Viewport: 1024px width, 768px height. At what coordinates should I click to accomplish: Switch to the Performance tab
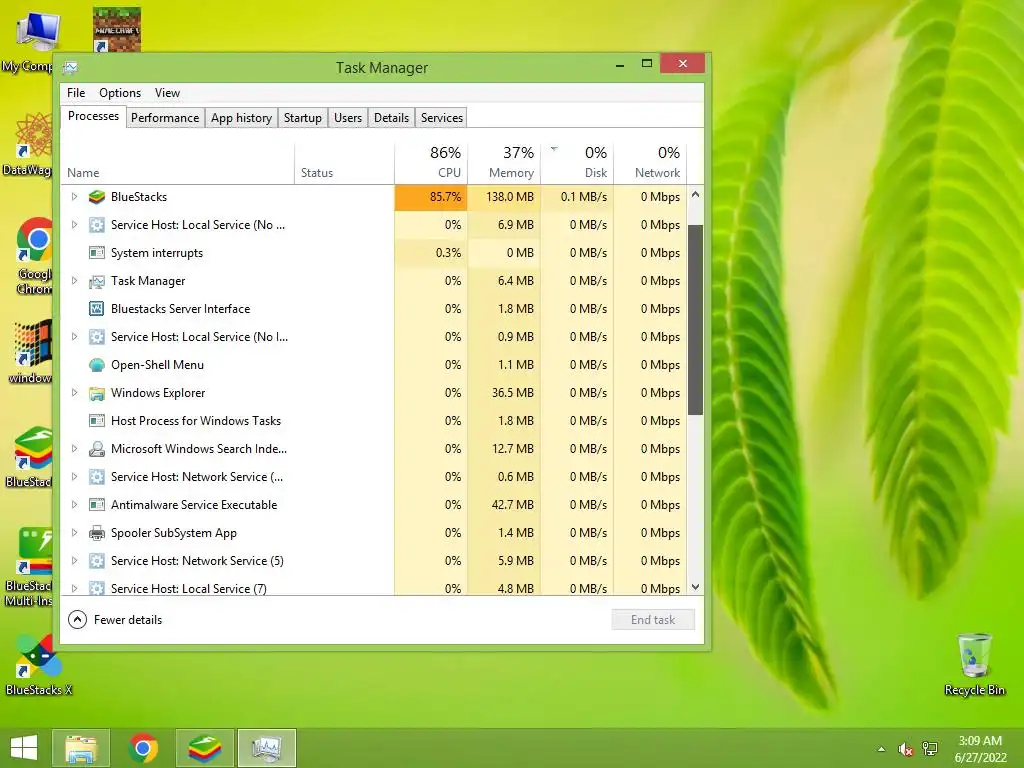coord(165,118)
